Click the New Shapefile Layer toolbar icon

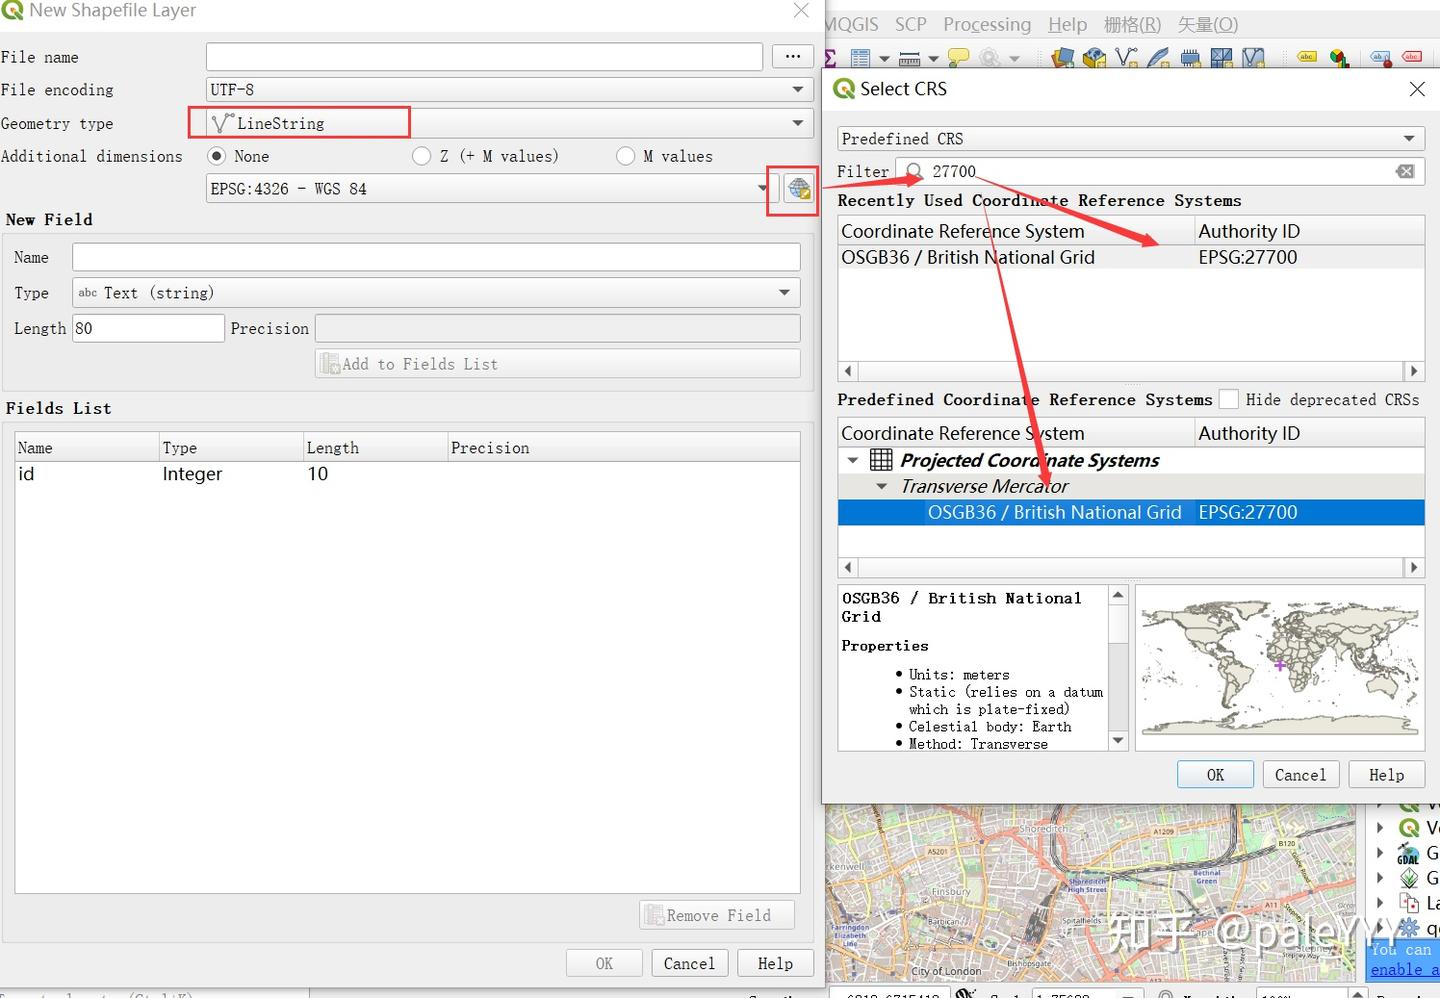pyautogui.click(x=1127, y=58)
